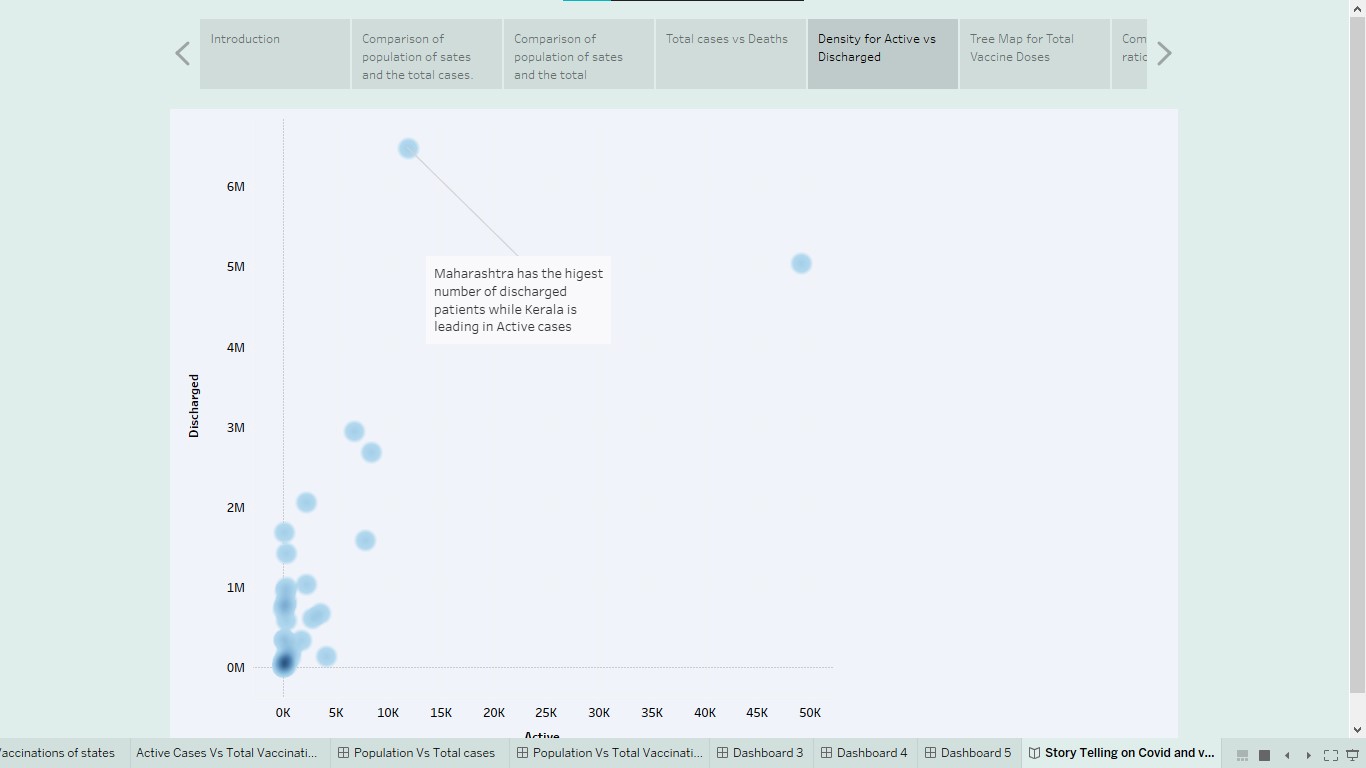This screenshot has width=1366, height=768.
Task: Toggle the filmstrip navigator view
Action: (1242, 755)
